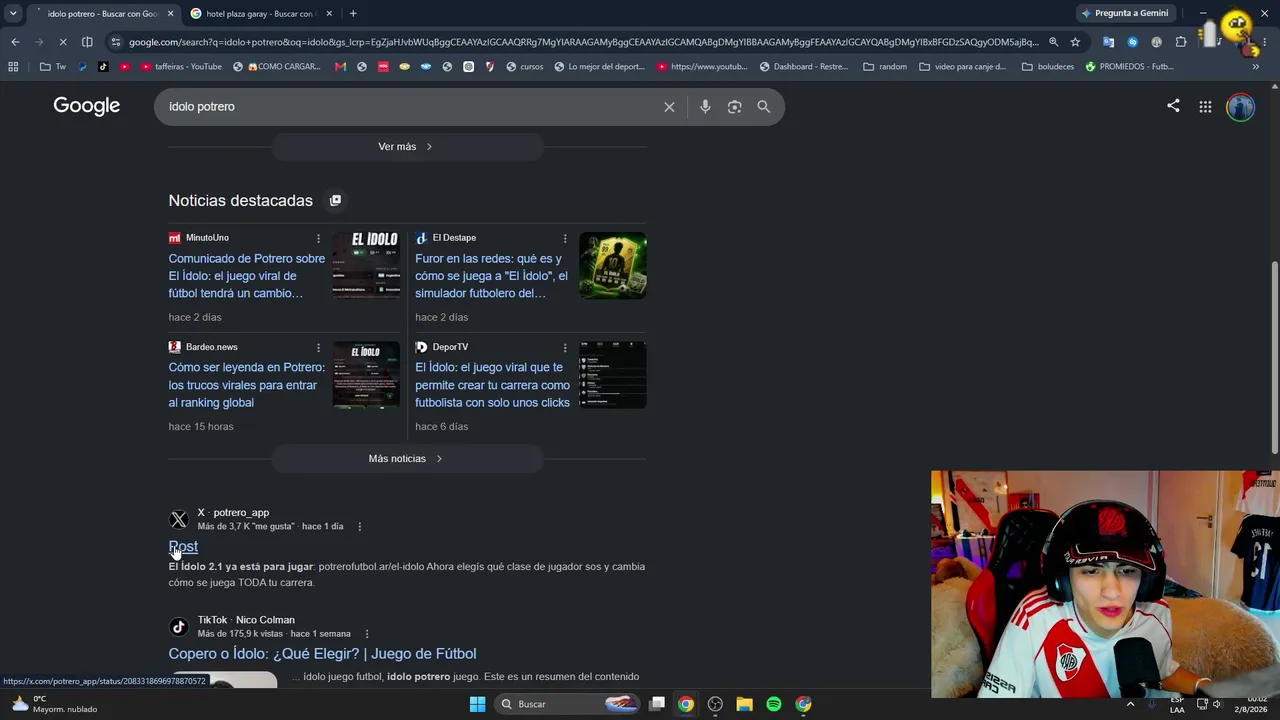Open the El Destape green player card thumbnail
The width and height of the screenshot is (1280, 720).
point(613,266)
